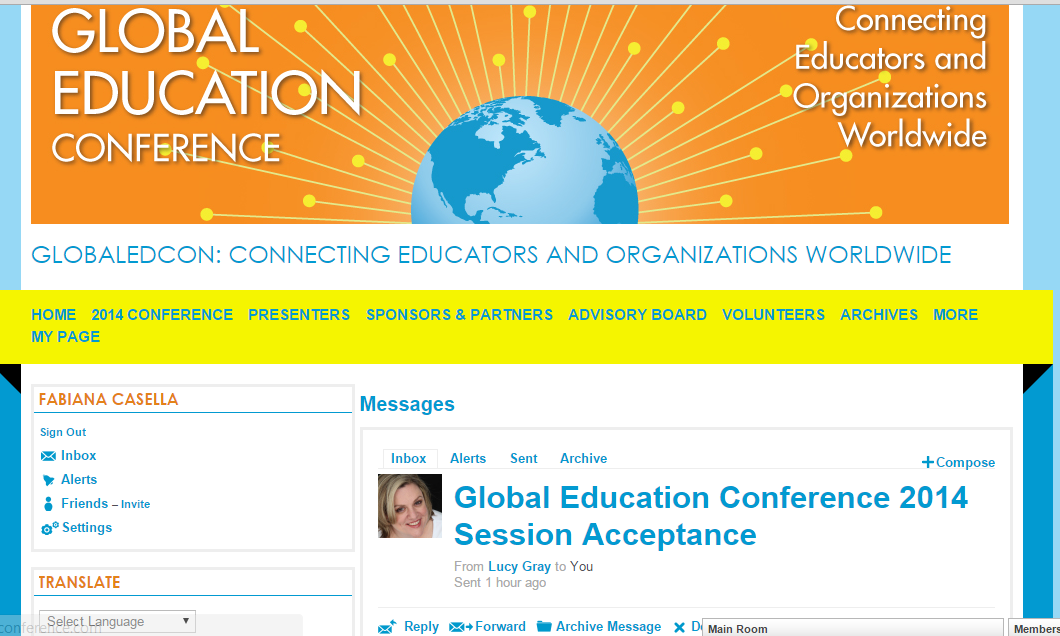Go to MY PAGE
Image resolution: width=1060 pixels, height=636 pixels.
[66, 337]
